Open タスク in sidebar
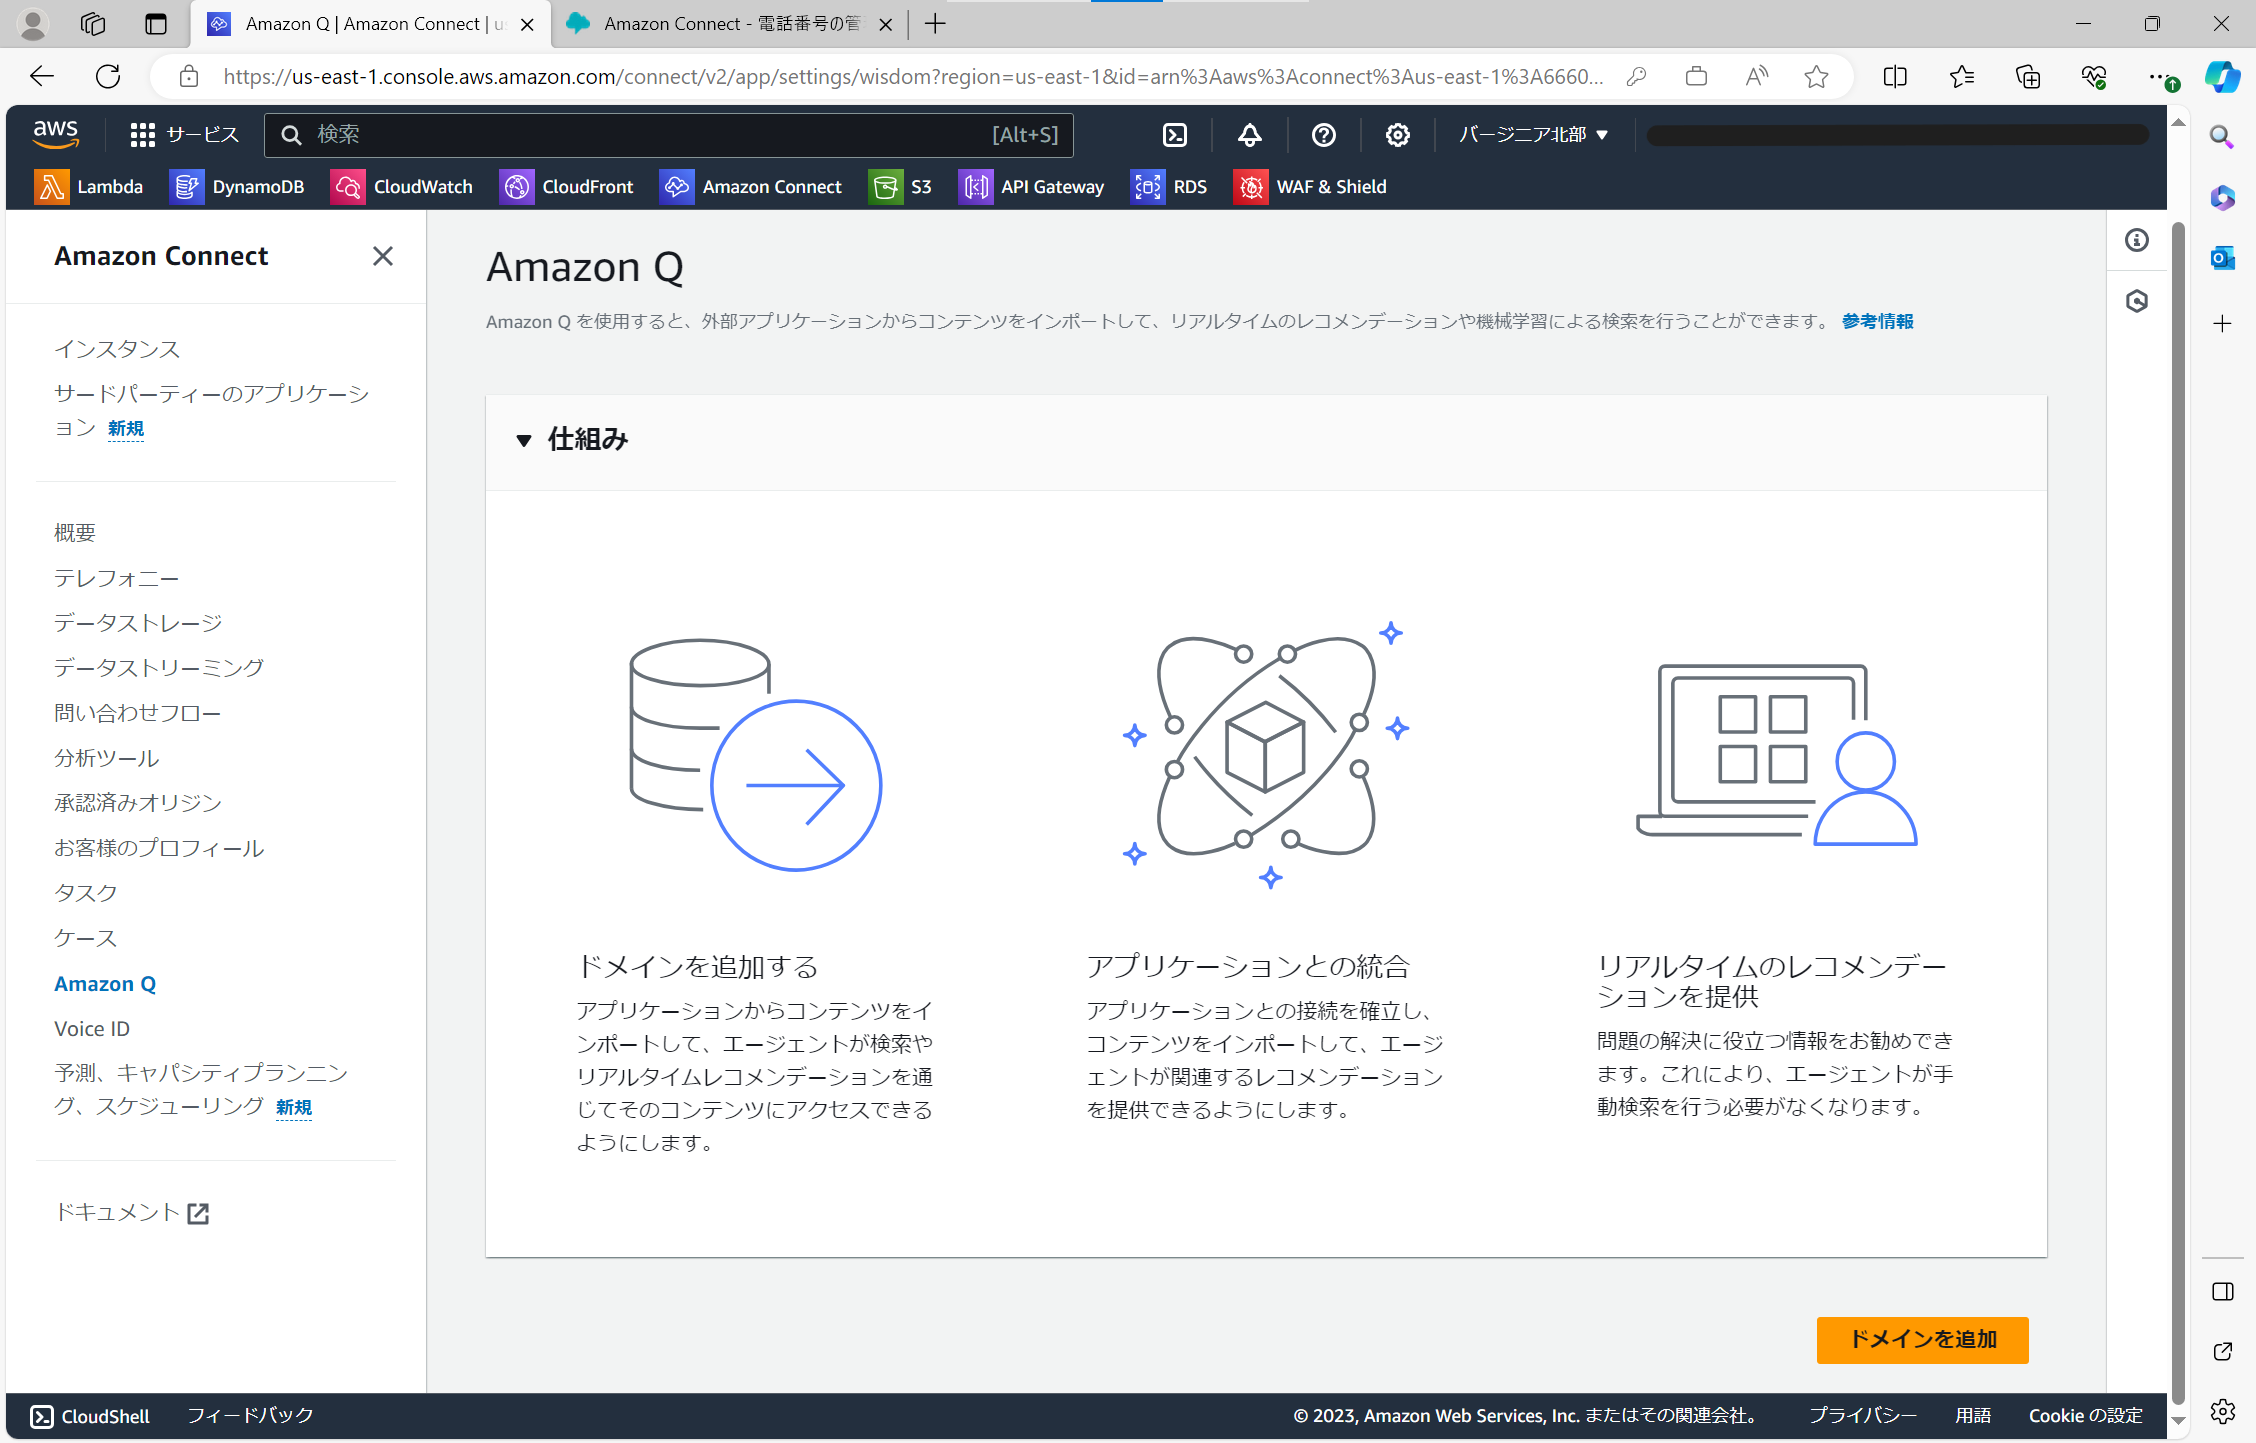Viewport: 2256px width, 1443px height. (86, 893)
